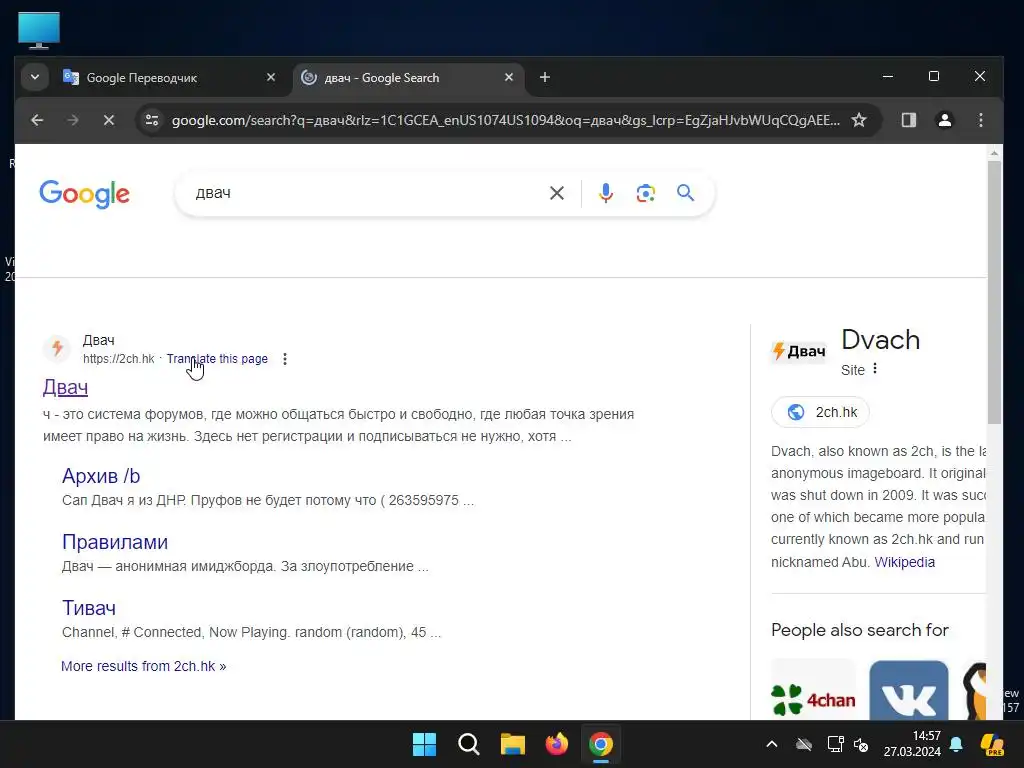The image size is (1024, 768).
Task: Select 4chan in People also search
Action: [x=814, y=690]
